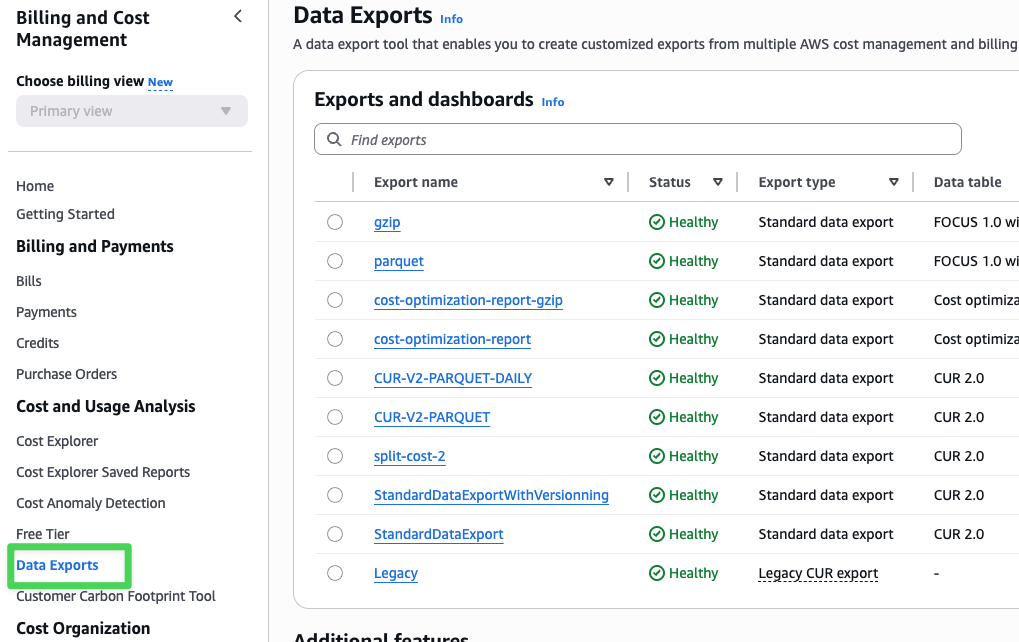Click the Billing and Payments section heading
Viewport: 1019px width, 642px height.
coord(95,247)
